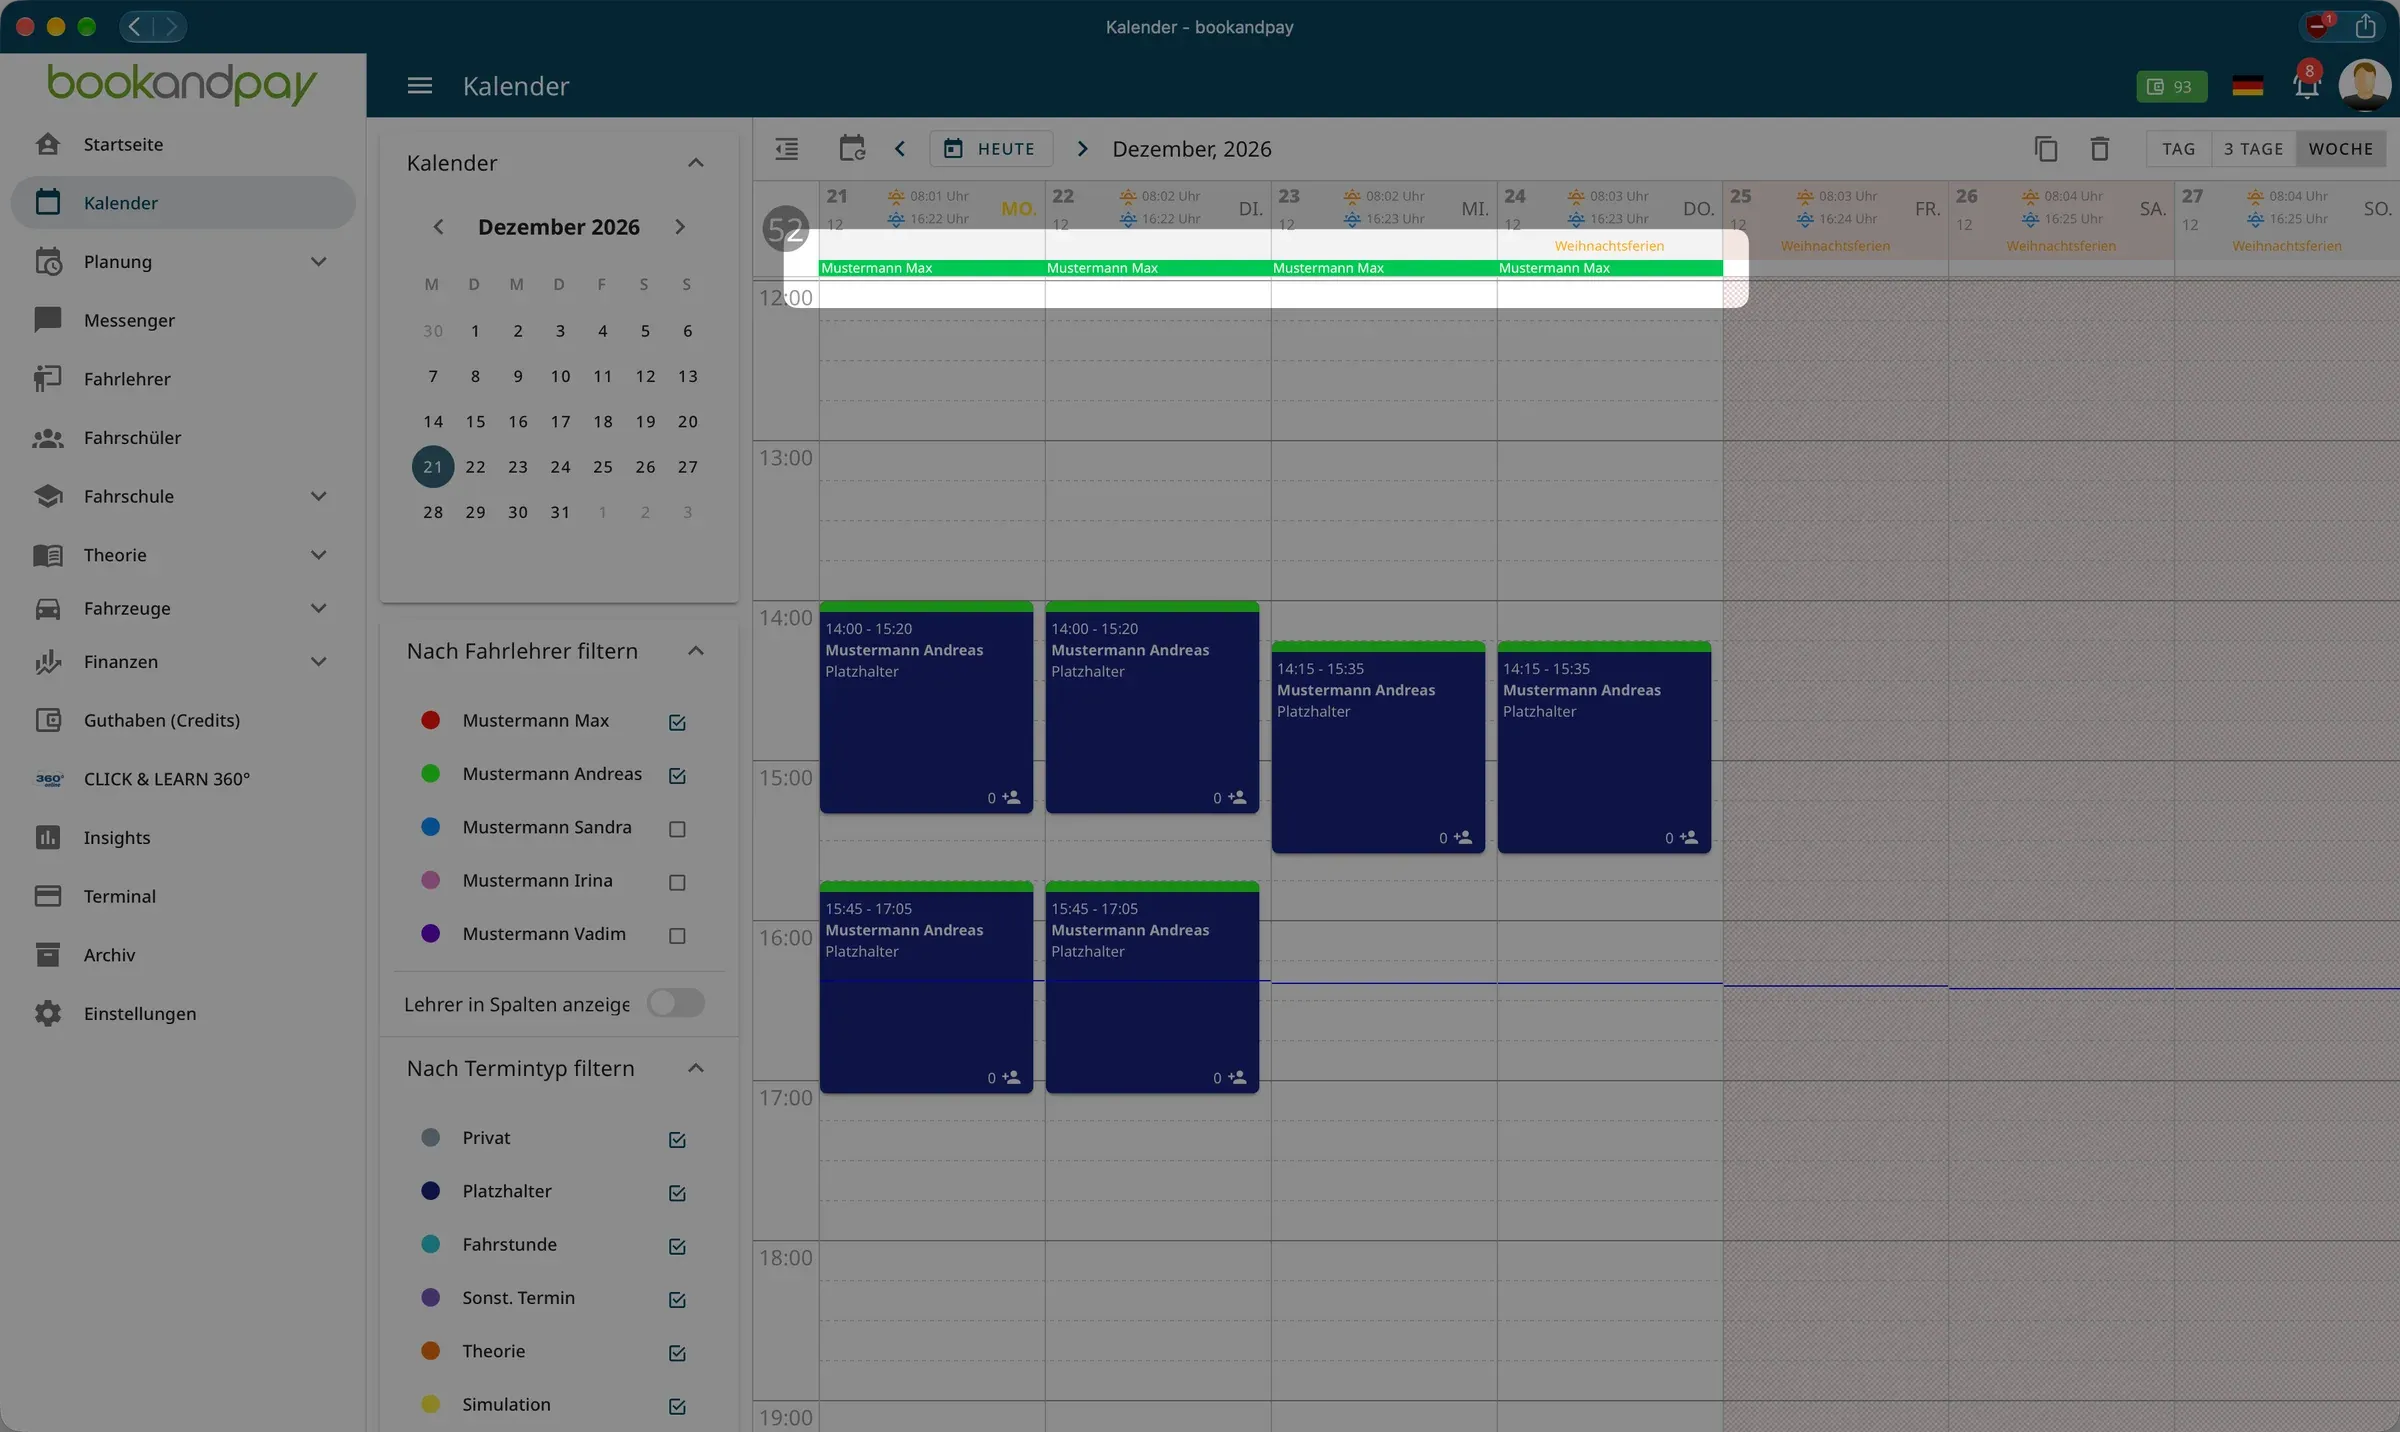This screenshot has height=1432, width=2400.
Task: Expand the Finanzen submenu
Action: (x=318, y=661)
